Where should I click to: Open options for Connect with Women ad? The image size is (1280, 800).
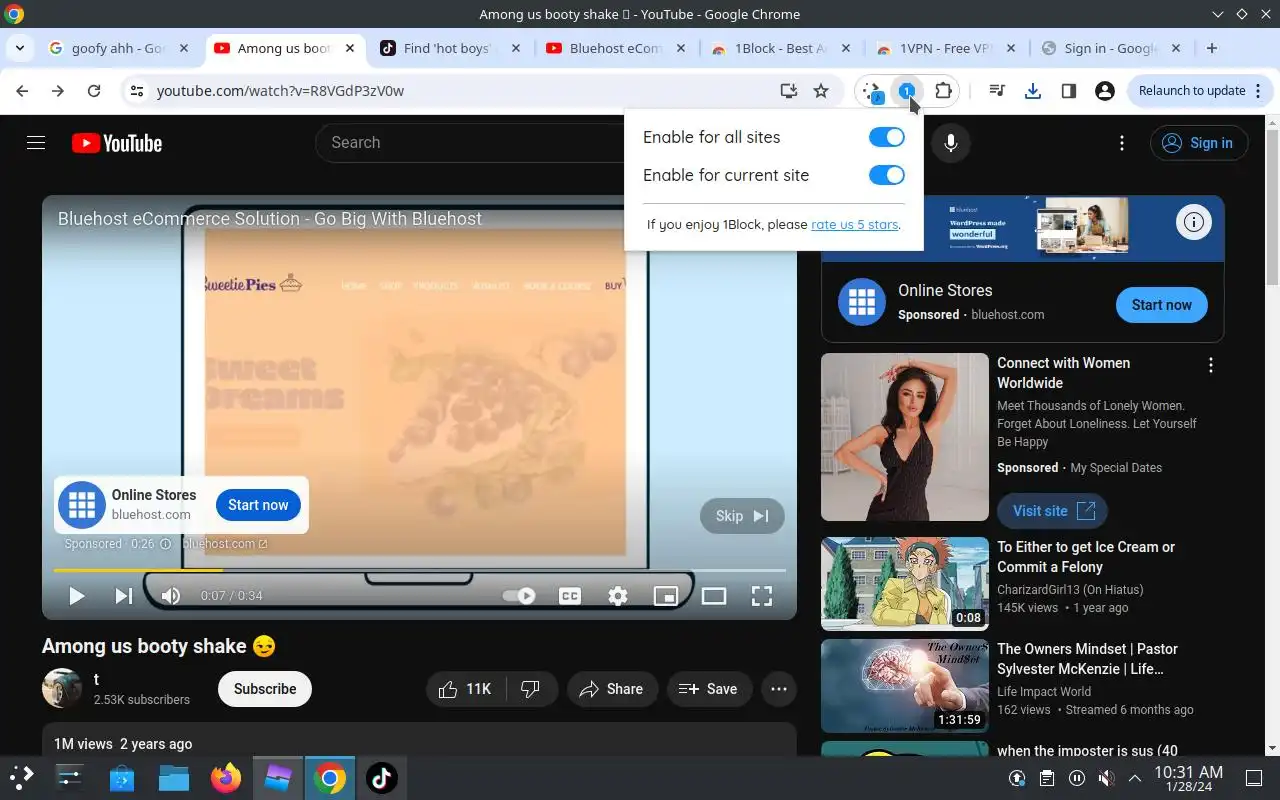(x=1211, y=365)
